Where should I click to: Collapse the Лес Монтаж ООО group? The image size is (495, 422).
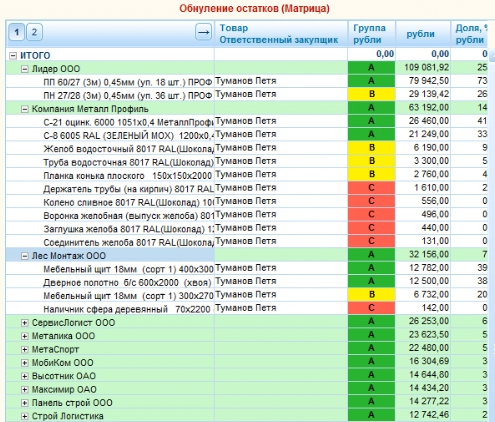tap(24, 256)
